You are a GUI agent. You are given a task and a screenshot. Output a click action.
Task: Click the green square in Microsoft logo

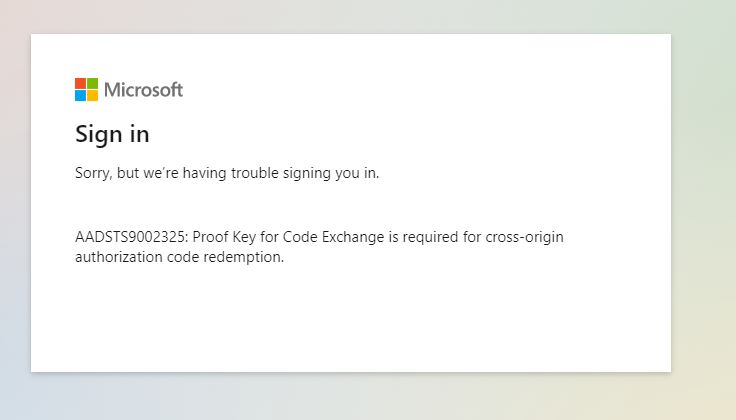pos(92,84)
